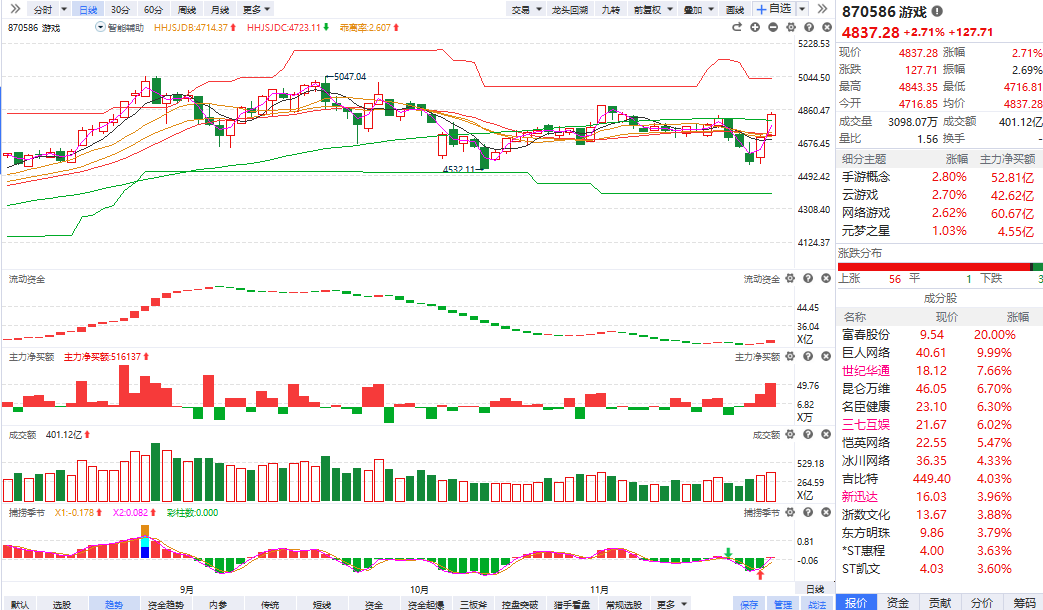Viewport: 1043px width, 610px height.
Task: Open help icon of 捕捞季节 indicator
Action: coord(806,513)
